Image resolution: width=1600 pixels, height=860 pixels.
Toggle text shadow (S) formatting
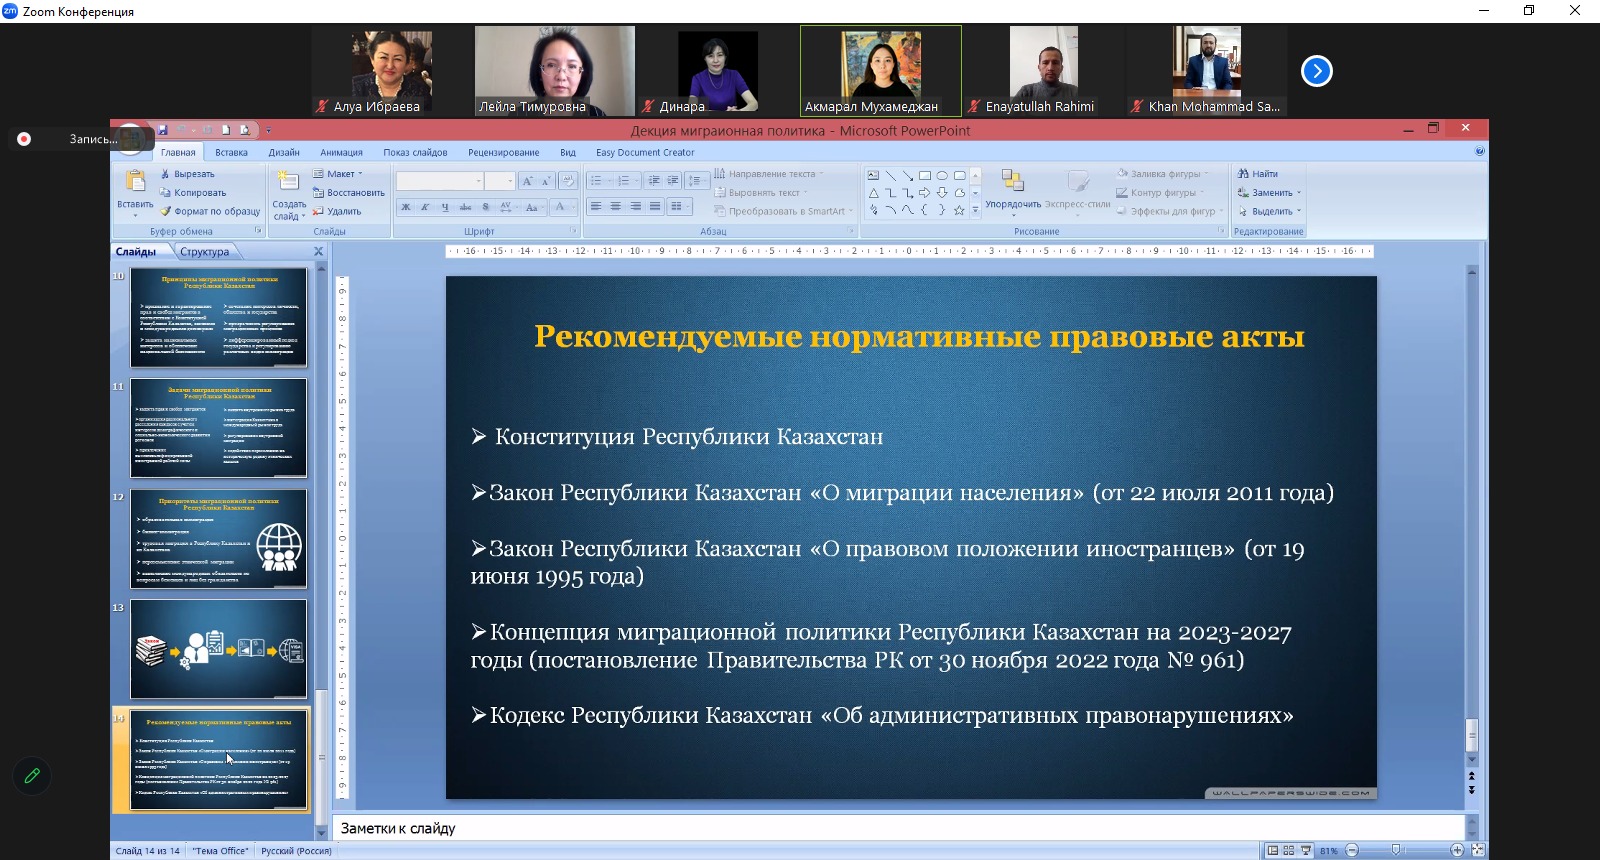486,207
